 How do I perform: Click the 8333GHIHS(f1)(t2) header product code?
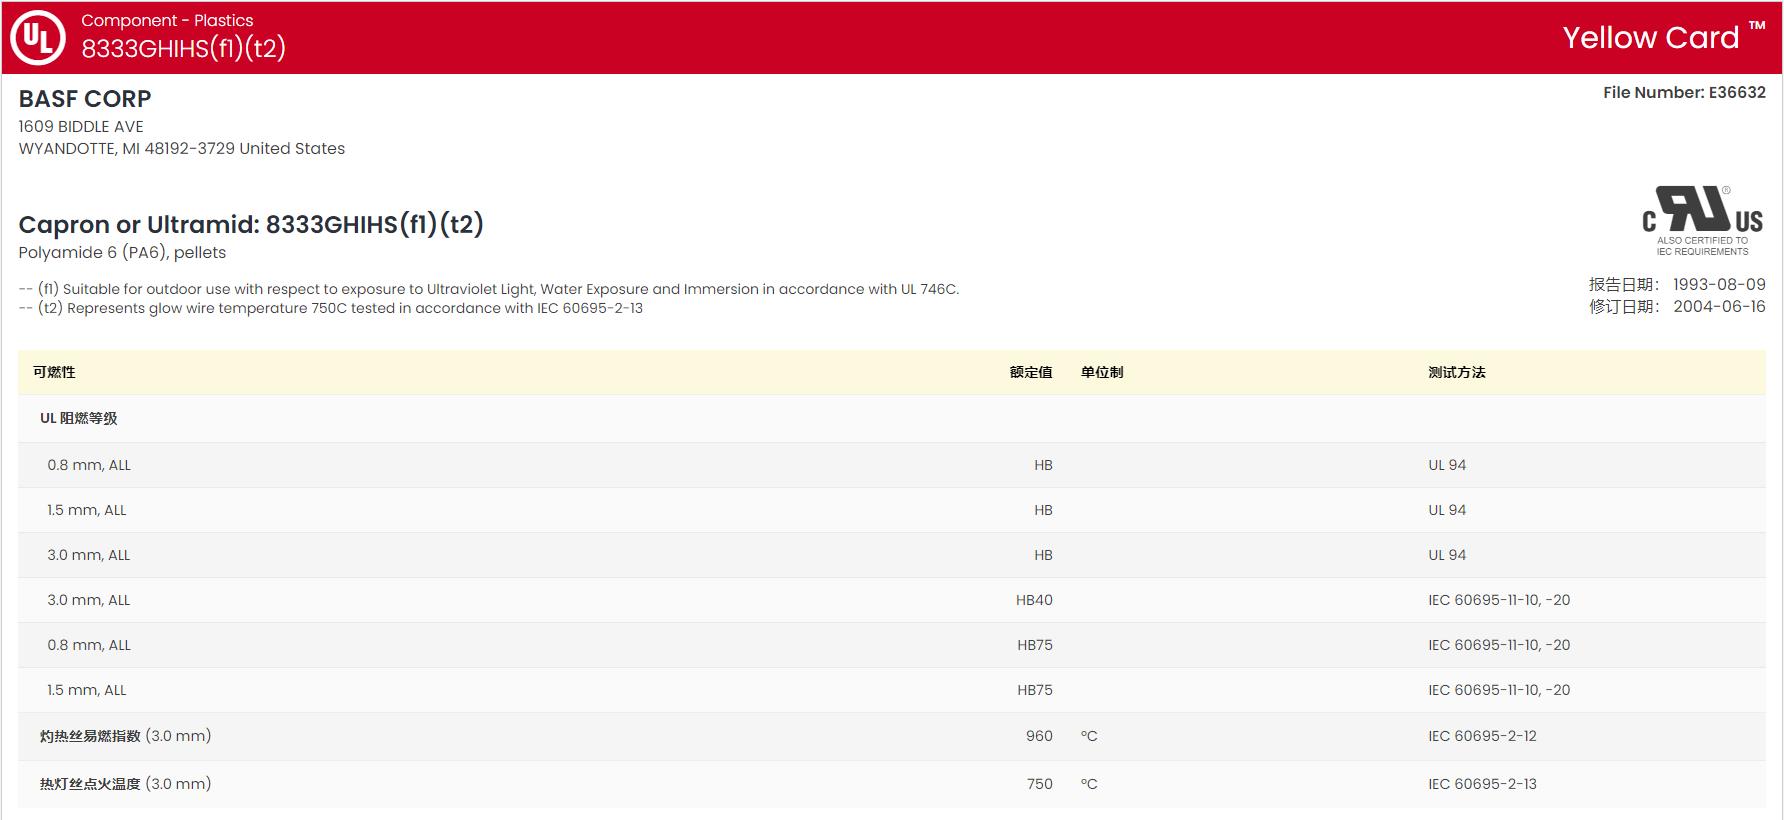click(184, 48)
